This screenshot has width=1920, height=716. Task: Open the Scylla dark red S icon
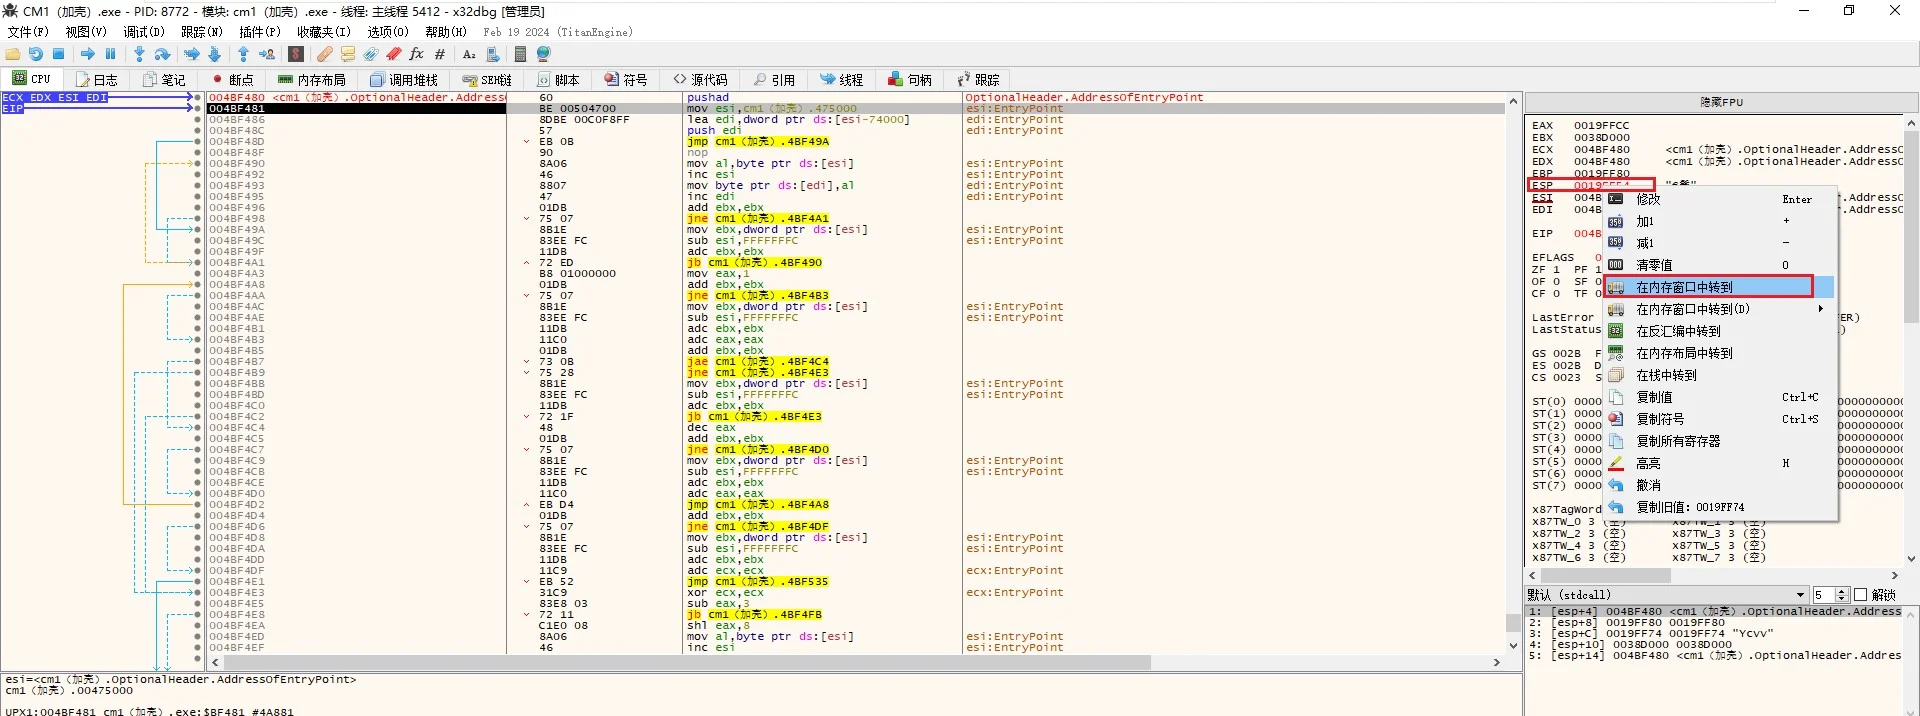pyautogui.click(x=296, y=54)
